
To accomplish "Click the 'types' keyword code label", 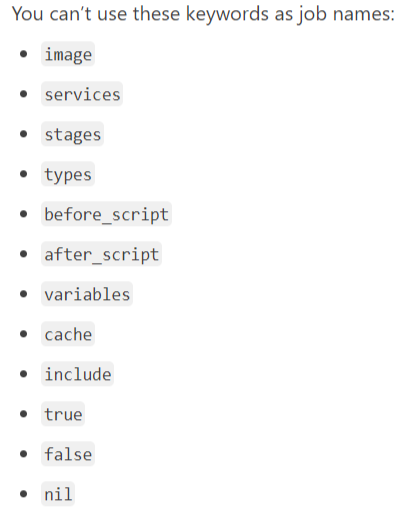I will click(68, 174).
